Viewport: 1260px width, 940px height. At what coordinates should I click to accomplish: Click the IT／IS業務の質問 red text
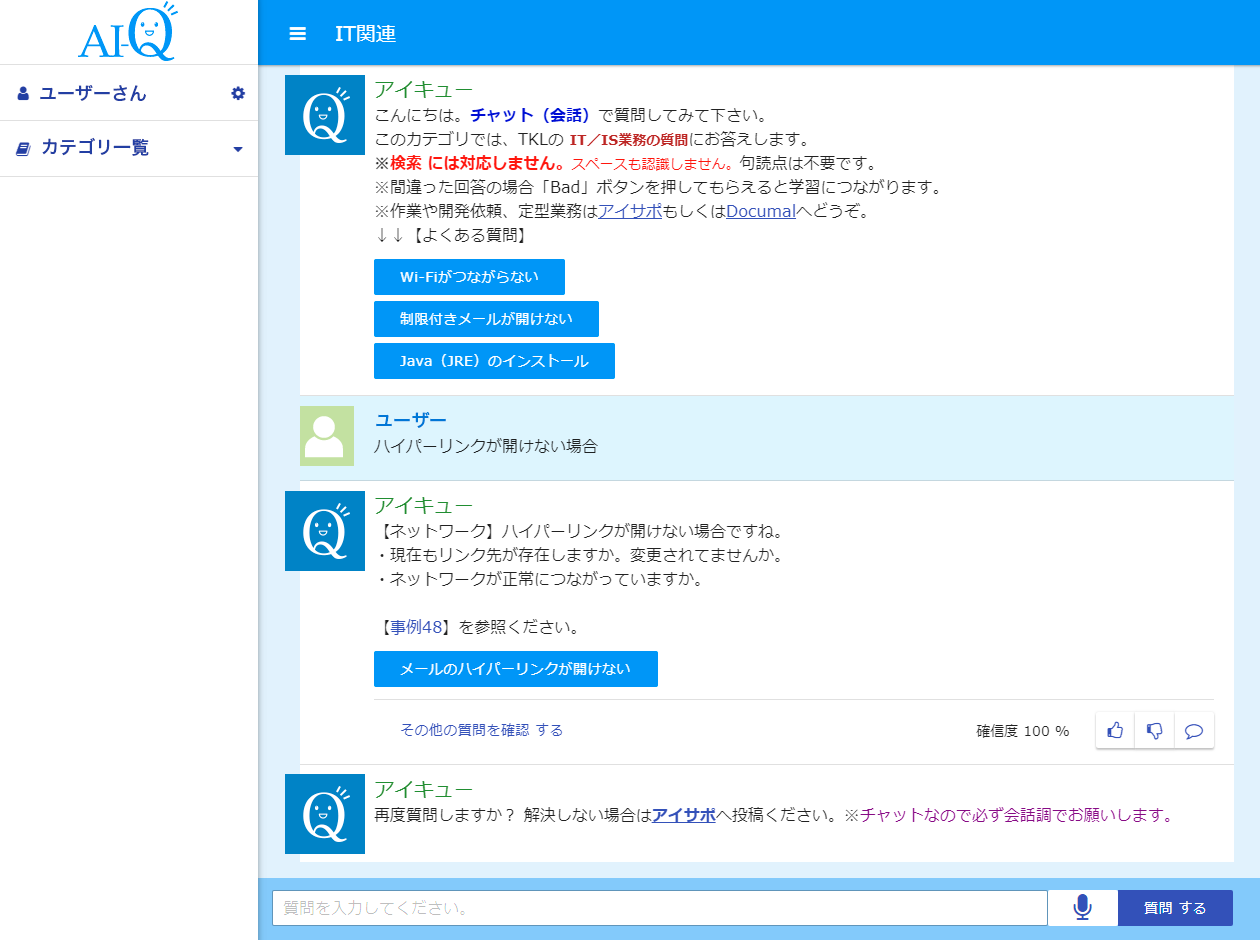click(x=629, y=139)
